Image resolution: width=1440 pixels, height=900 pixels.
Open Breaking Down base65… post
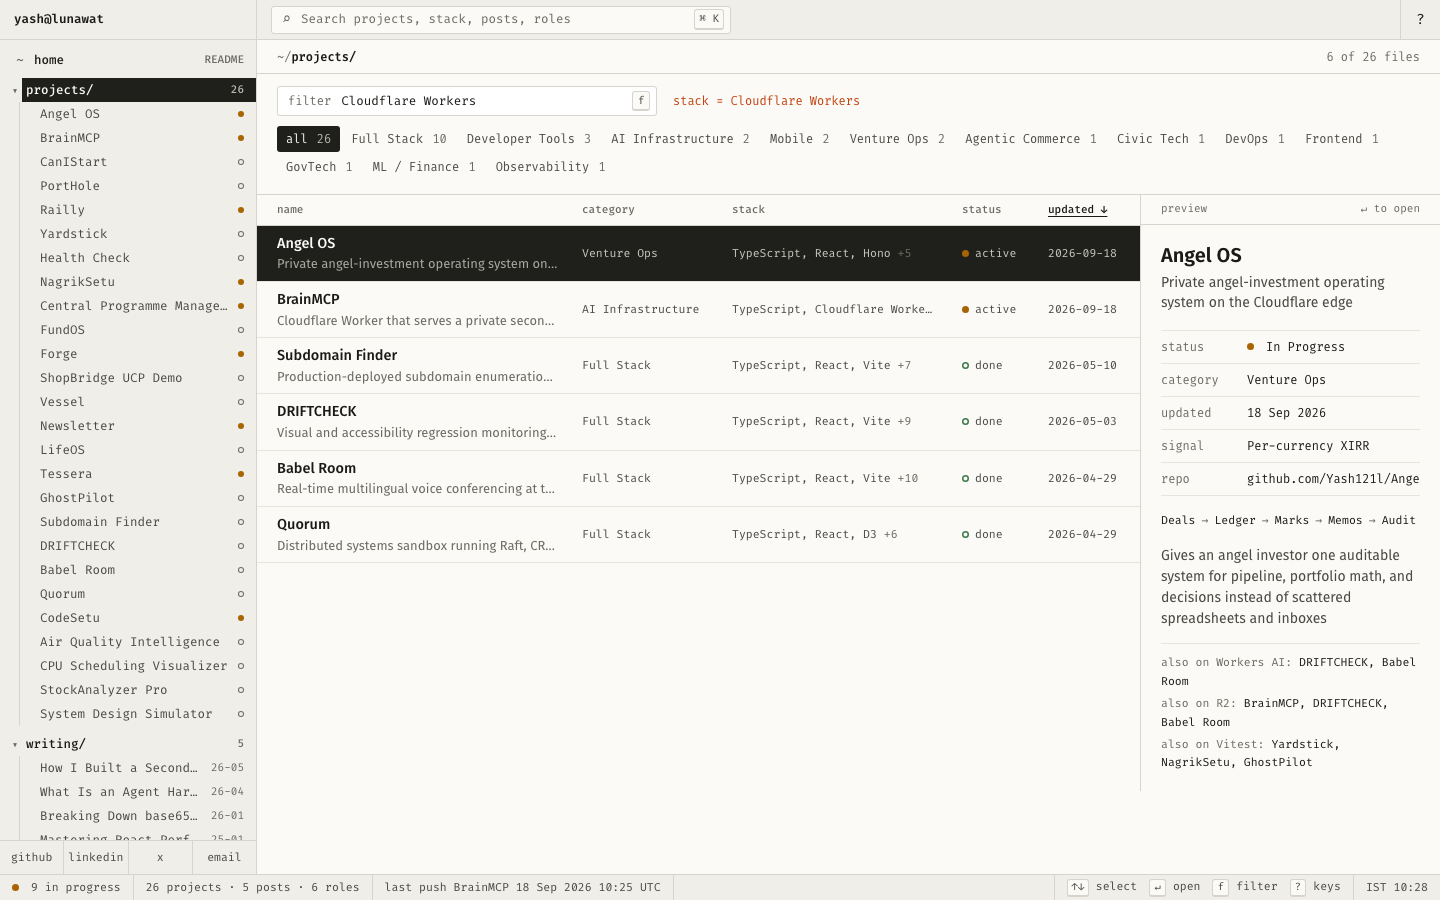pyautogui.click(x=138, y=816)
